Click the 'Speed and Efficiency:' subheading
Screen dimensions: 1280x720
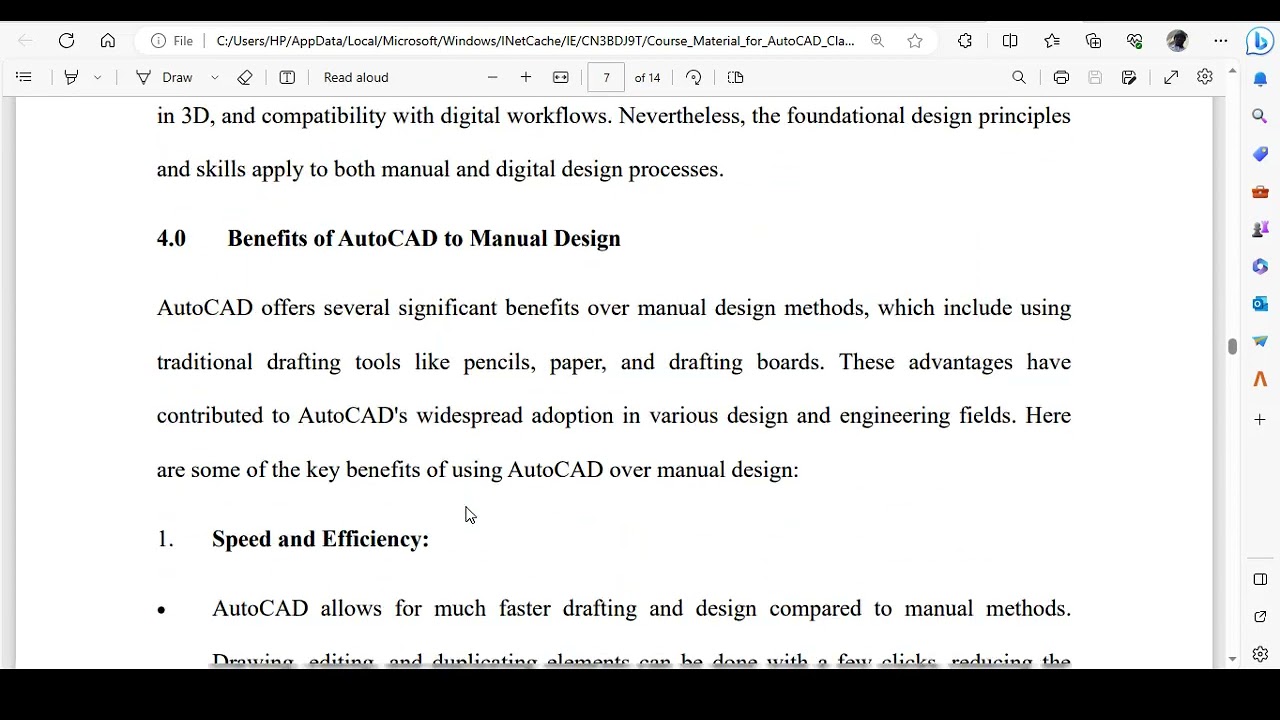[x=320, y=539]
